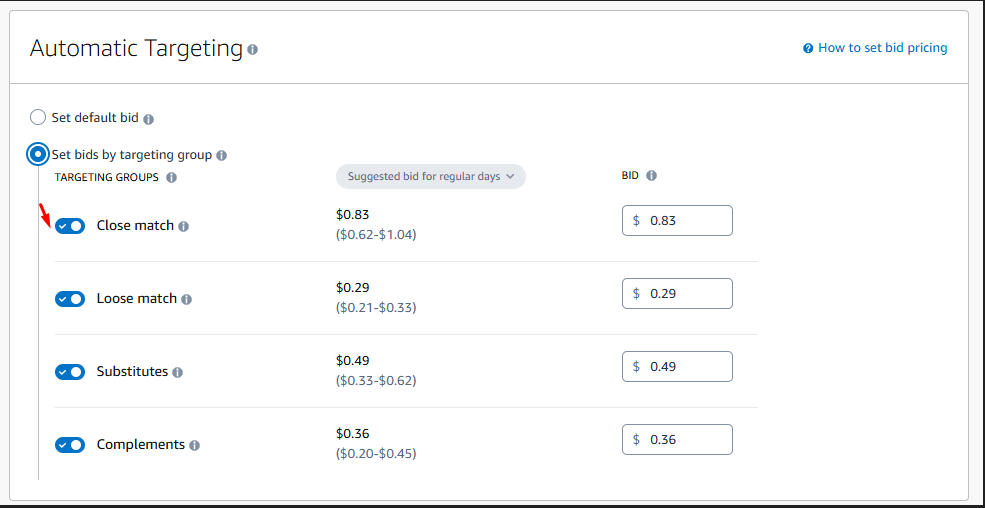The width and height of the screenshot is (985, 508).
Task: Click the Complements bid input box
Action: click(687, 440)
